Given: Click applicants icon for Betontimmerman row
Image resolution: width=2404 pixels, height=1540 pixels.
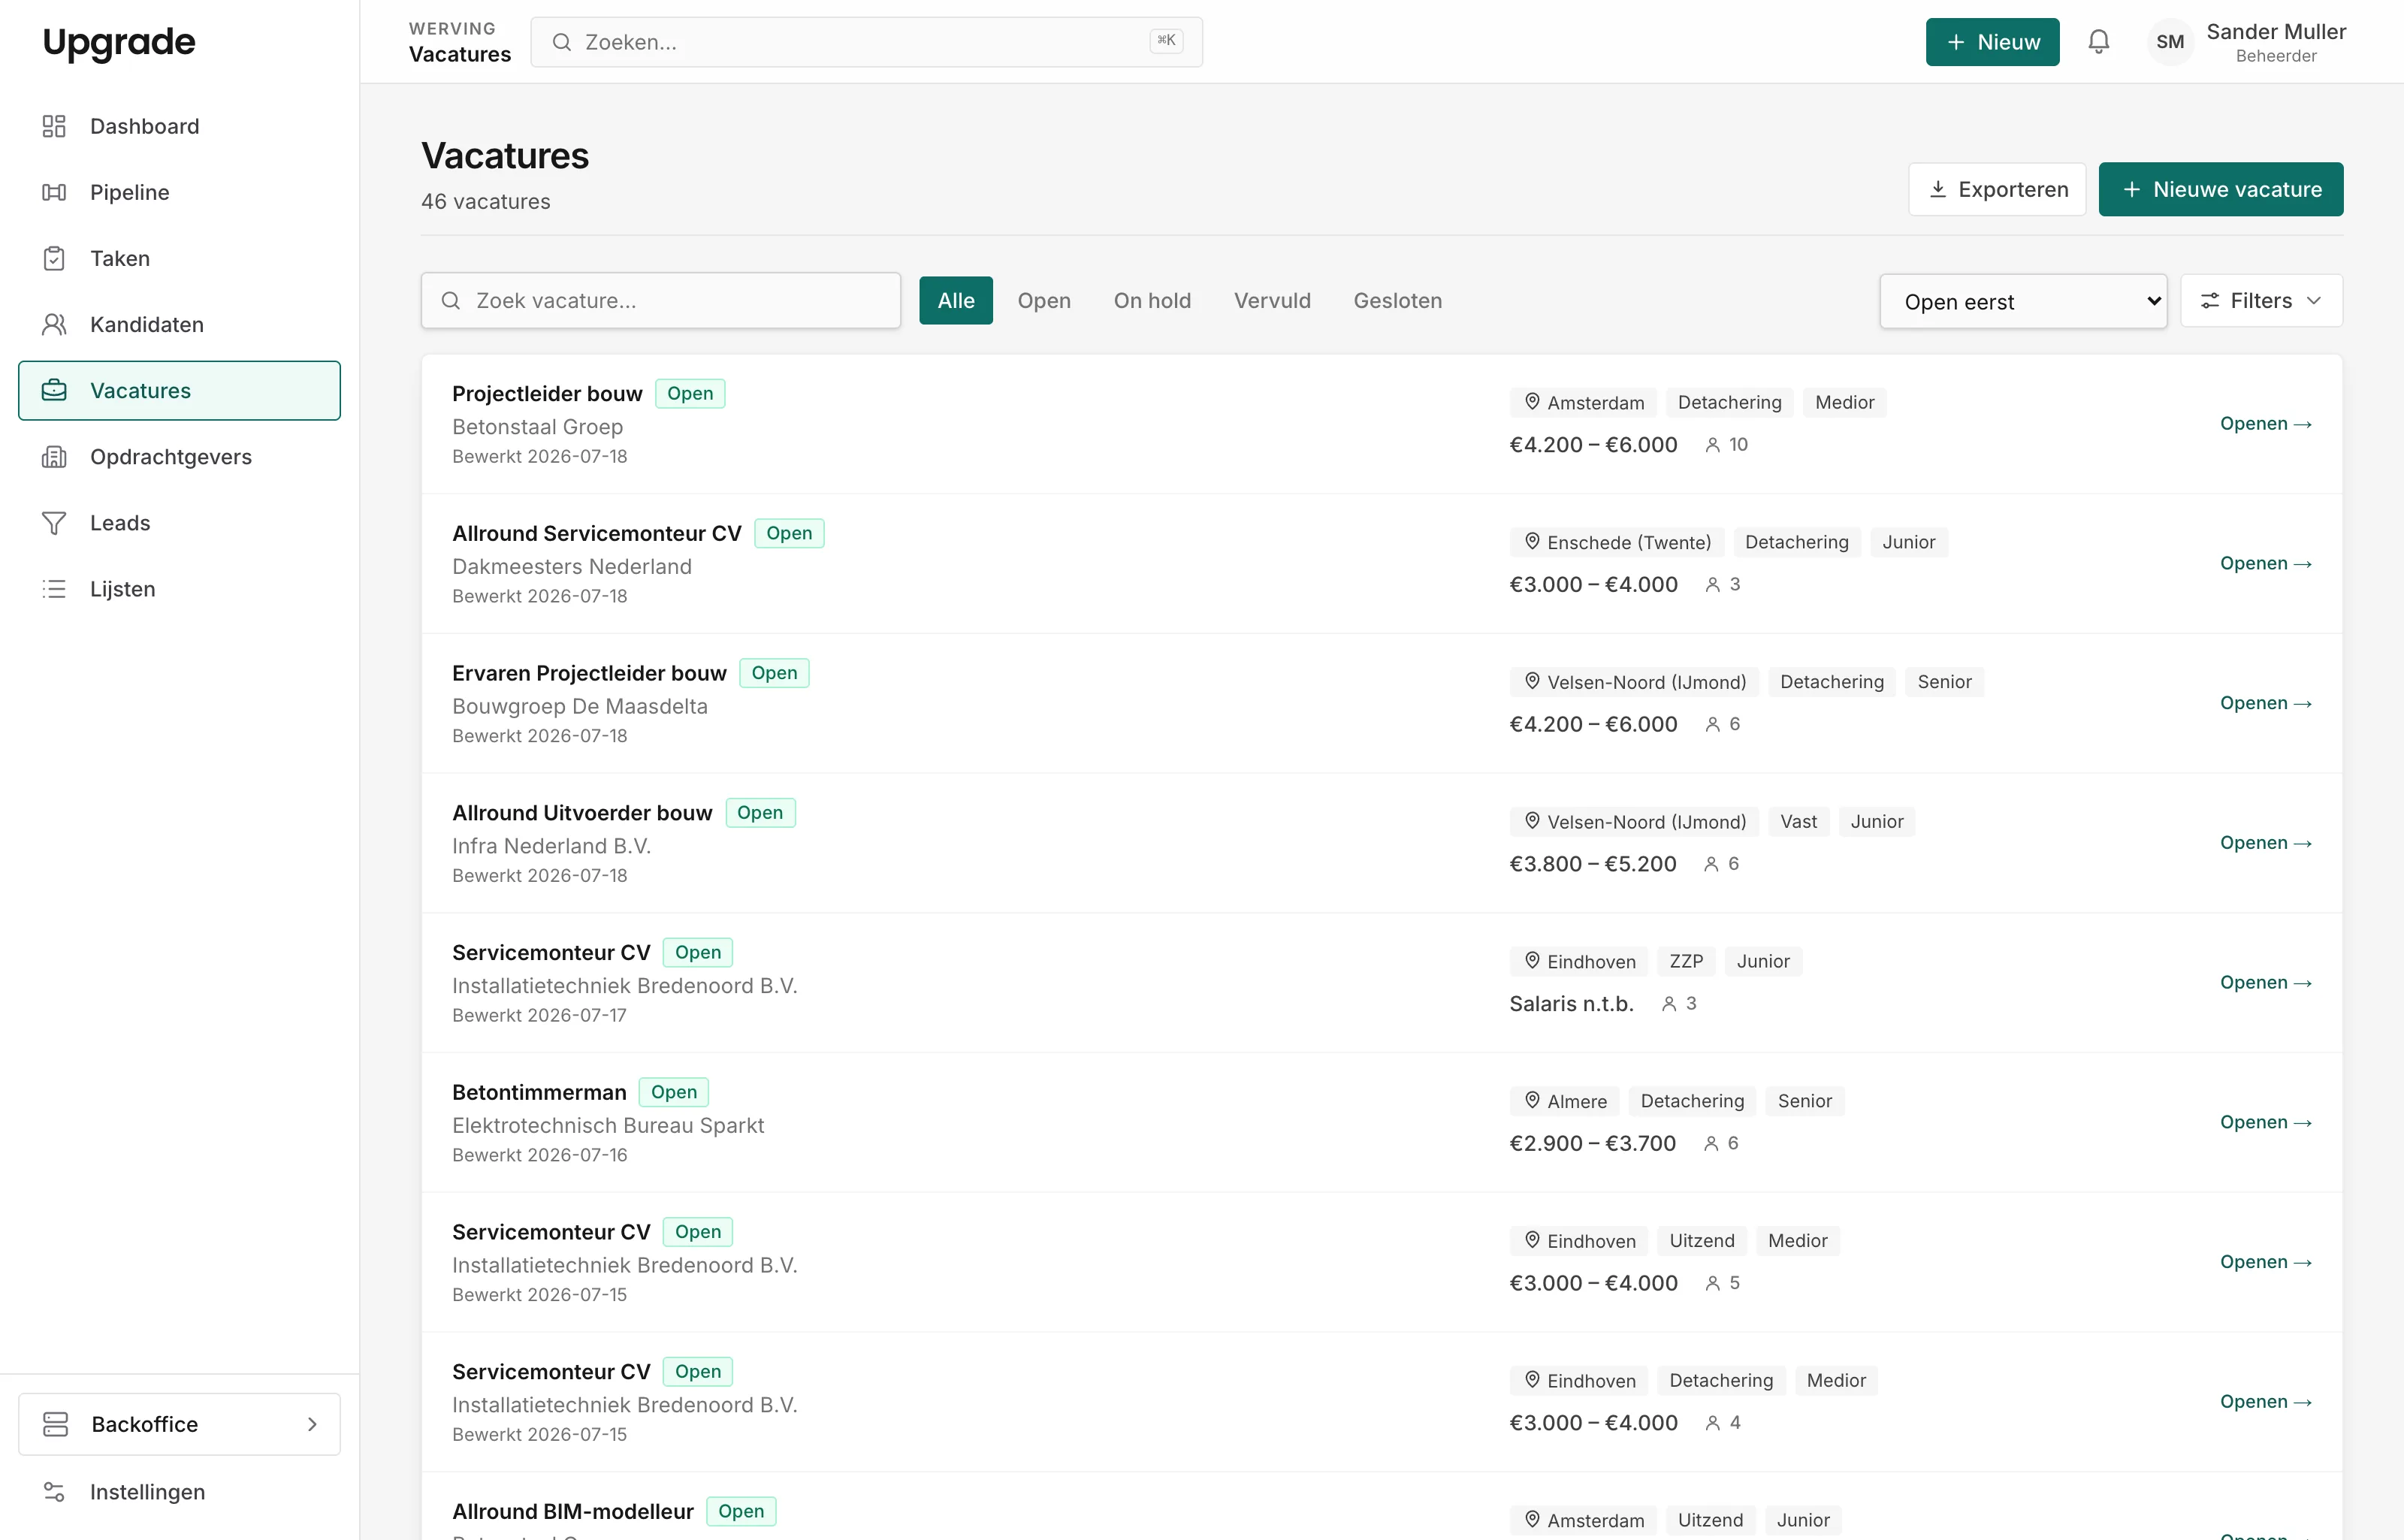Looking at the screenshot, I should pyautogui.click(x=1711, y=1143).
